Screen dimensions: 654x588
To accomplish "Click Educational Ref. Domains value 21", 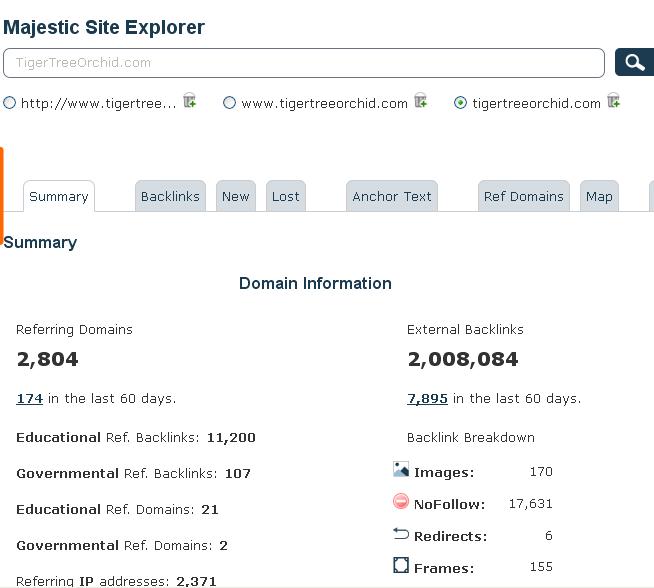I will (x=210, y=509).
